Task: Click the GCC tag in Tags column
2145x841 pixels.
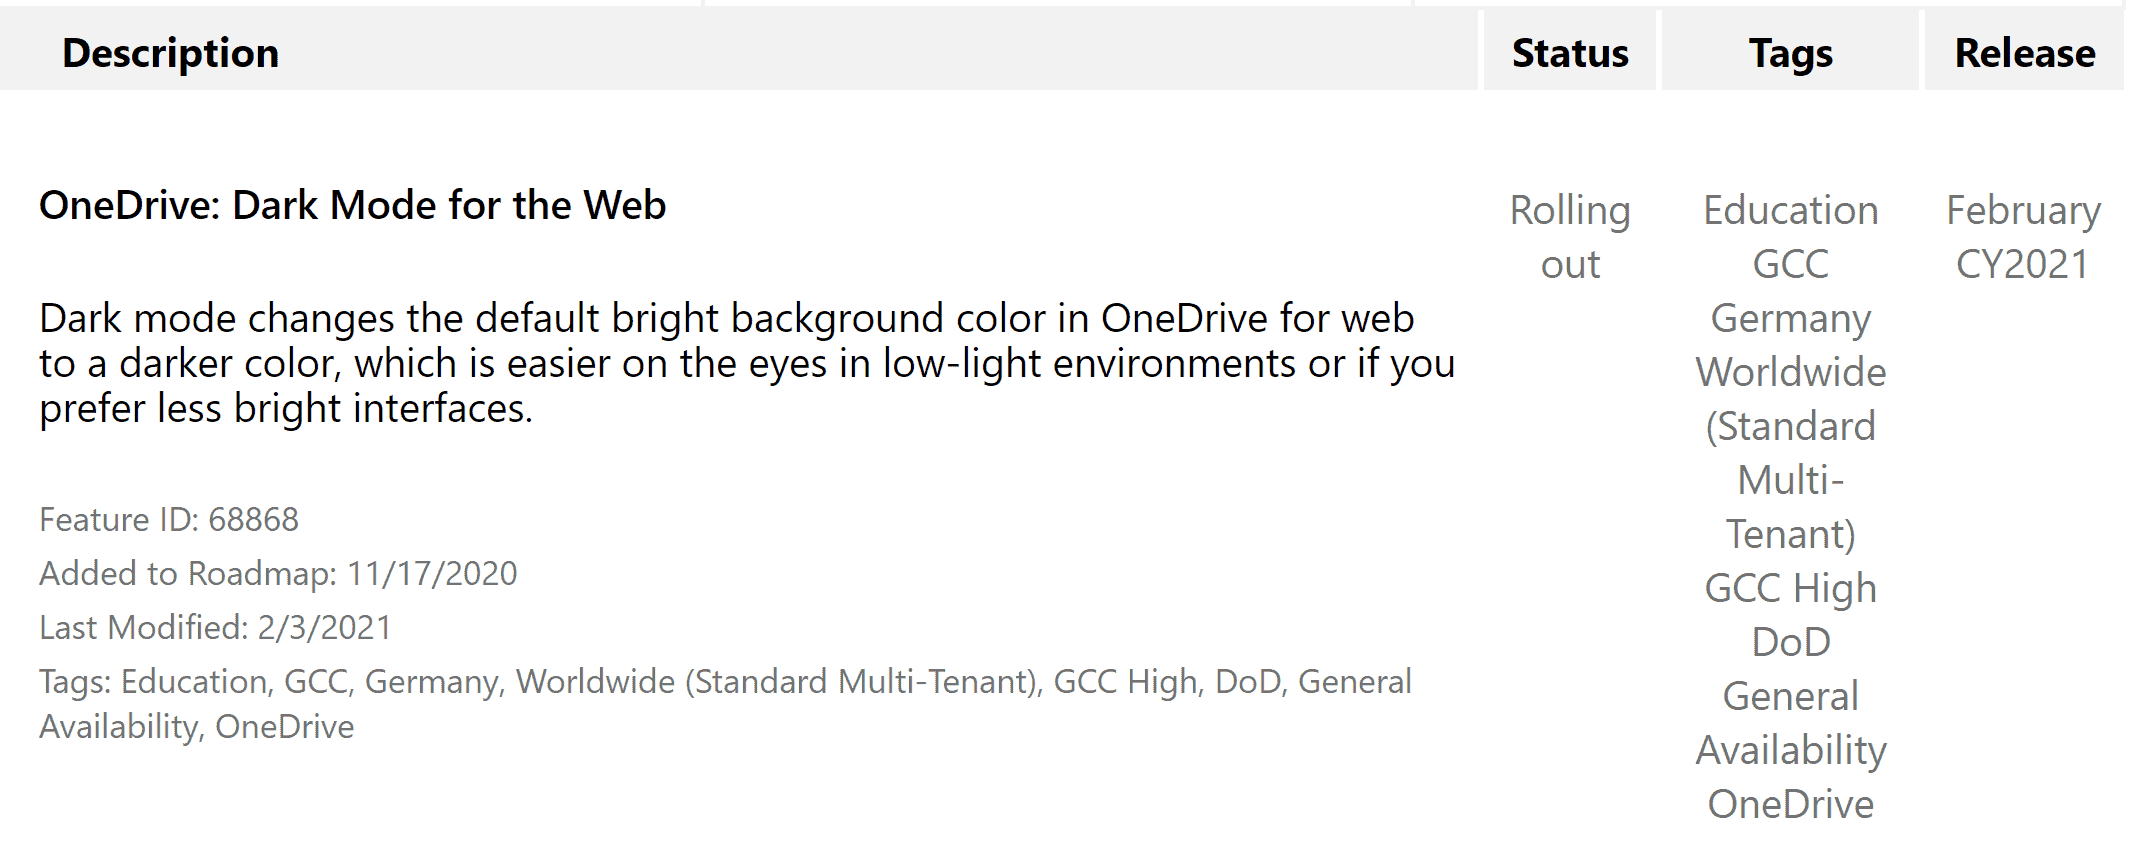Action: pyautogui.click(x=1790, y=264)
